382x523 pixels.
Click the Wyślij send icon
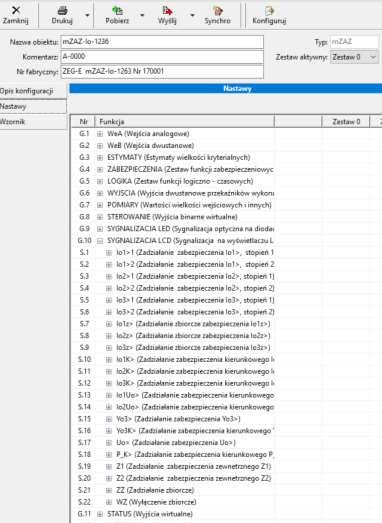[x=167, y=10]
